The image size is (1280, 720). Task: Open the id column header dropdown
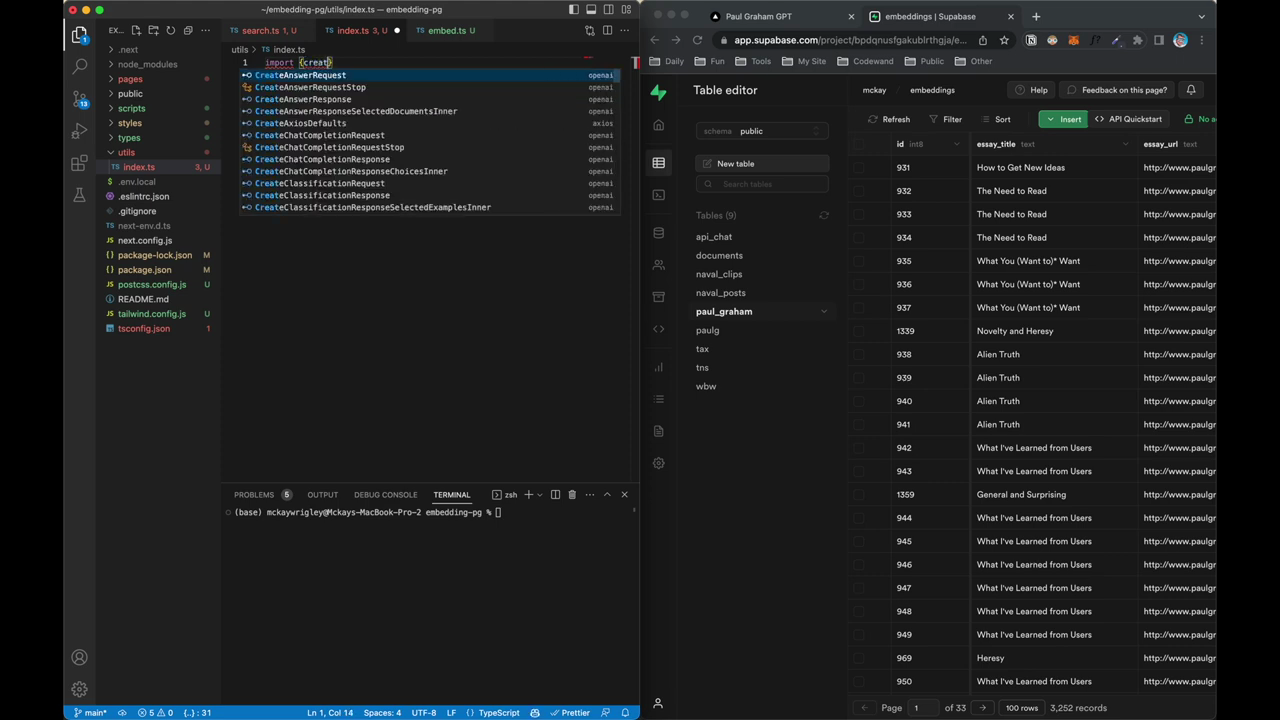[956, 144]
